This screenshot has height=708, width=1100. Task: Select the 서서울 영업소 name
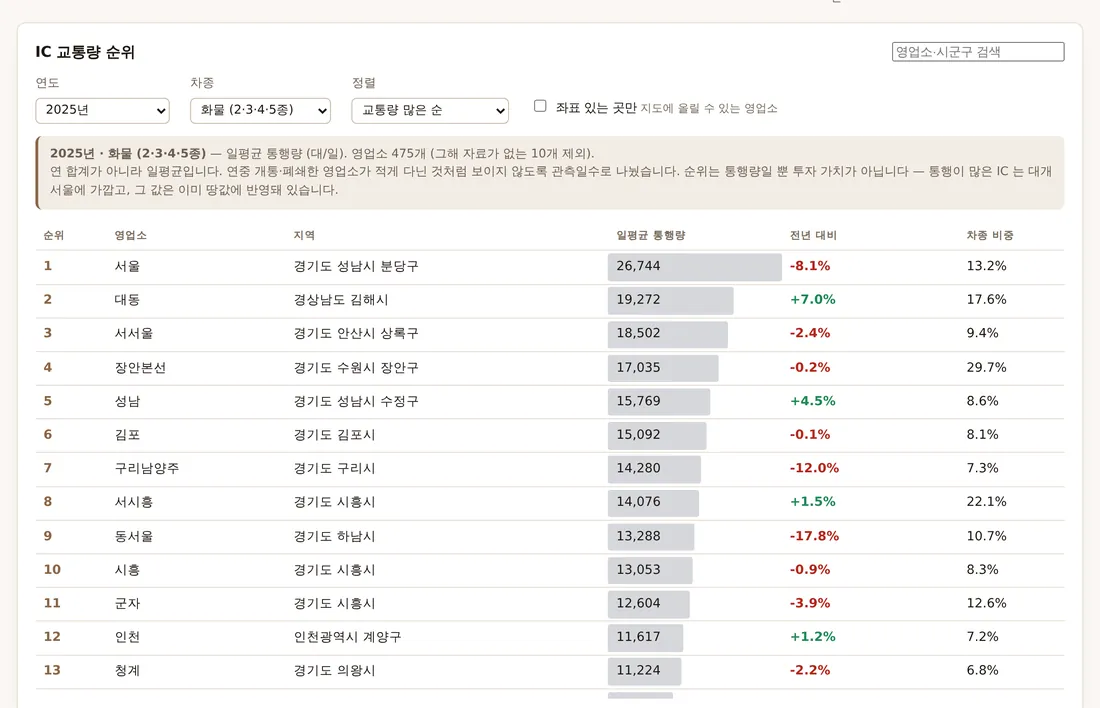coord(133,333)
